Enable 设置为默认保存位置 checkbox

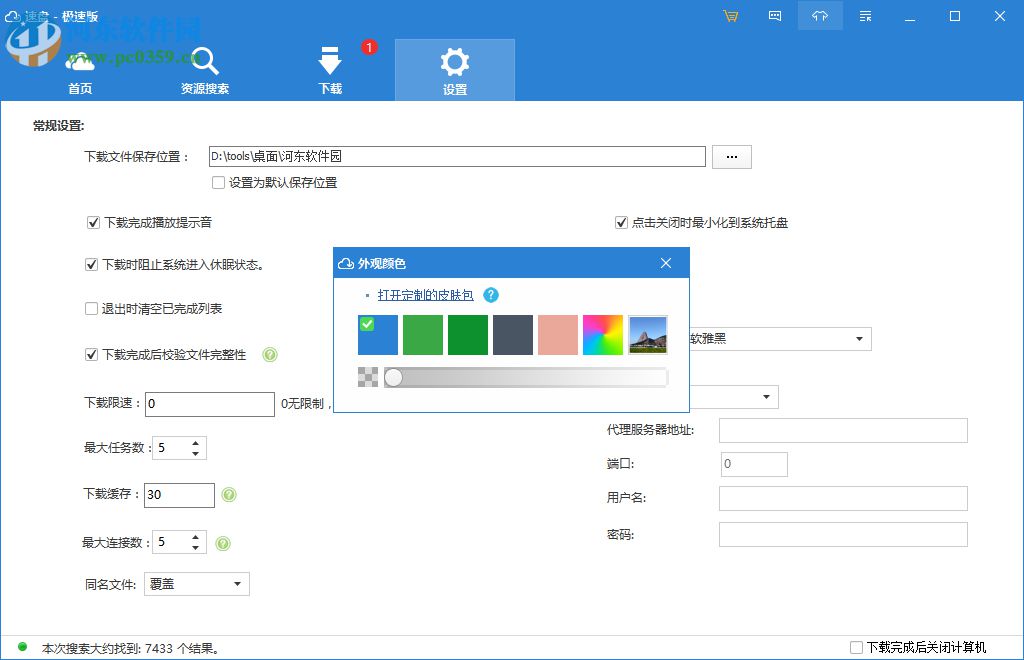217,183
